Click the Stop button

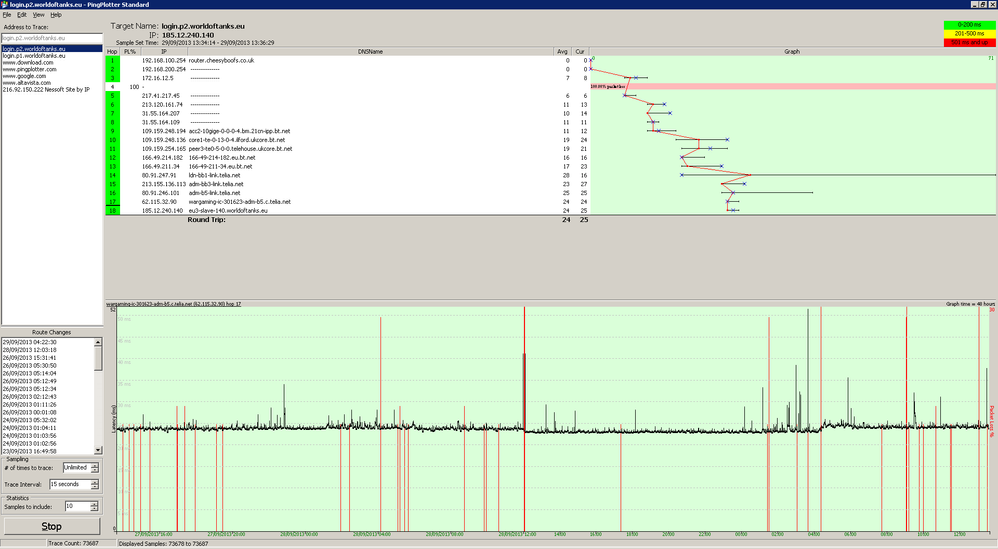52,526
